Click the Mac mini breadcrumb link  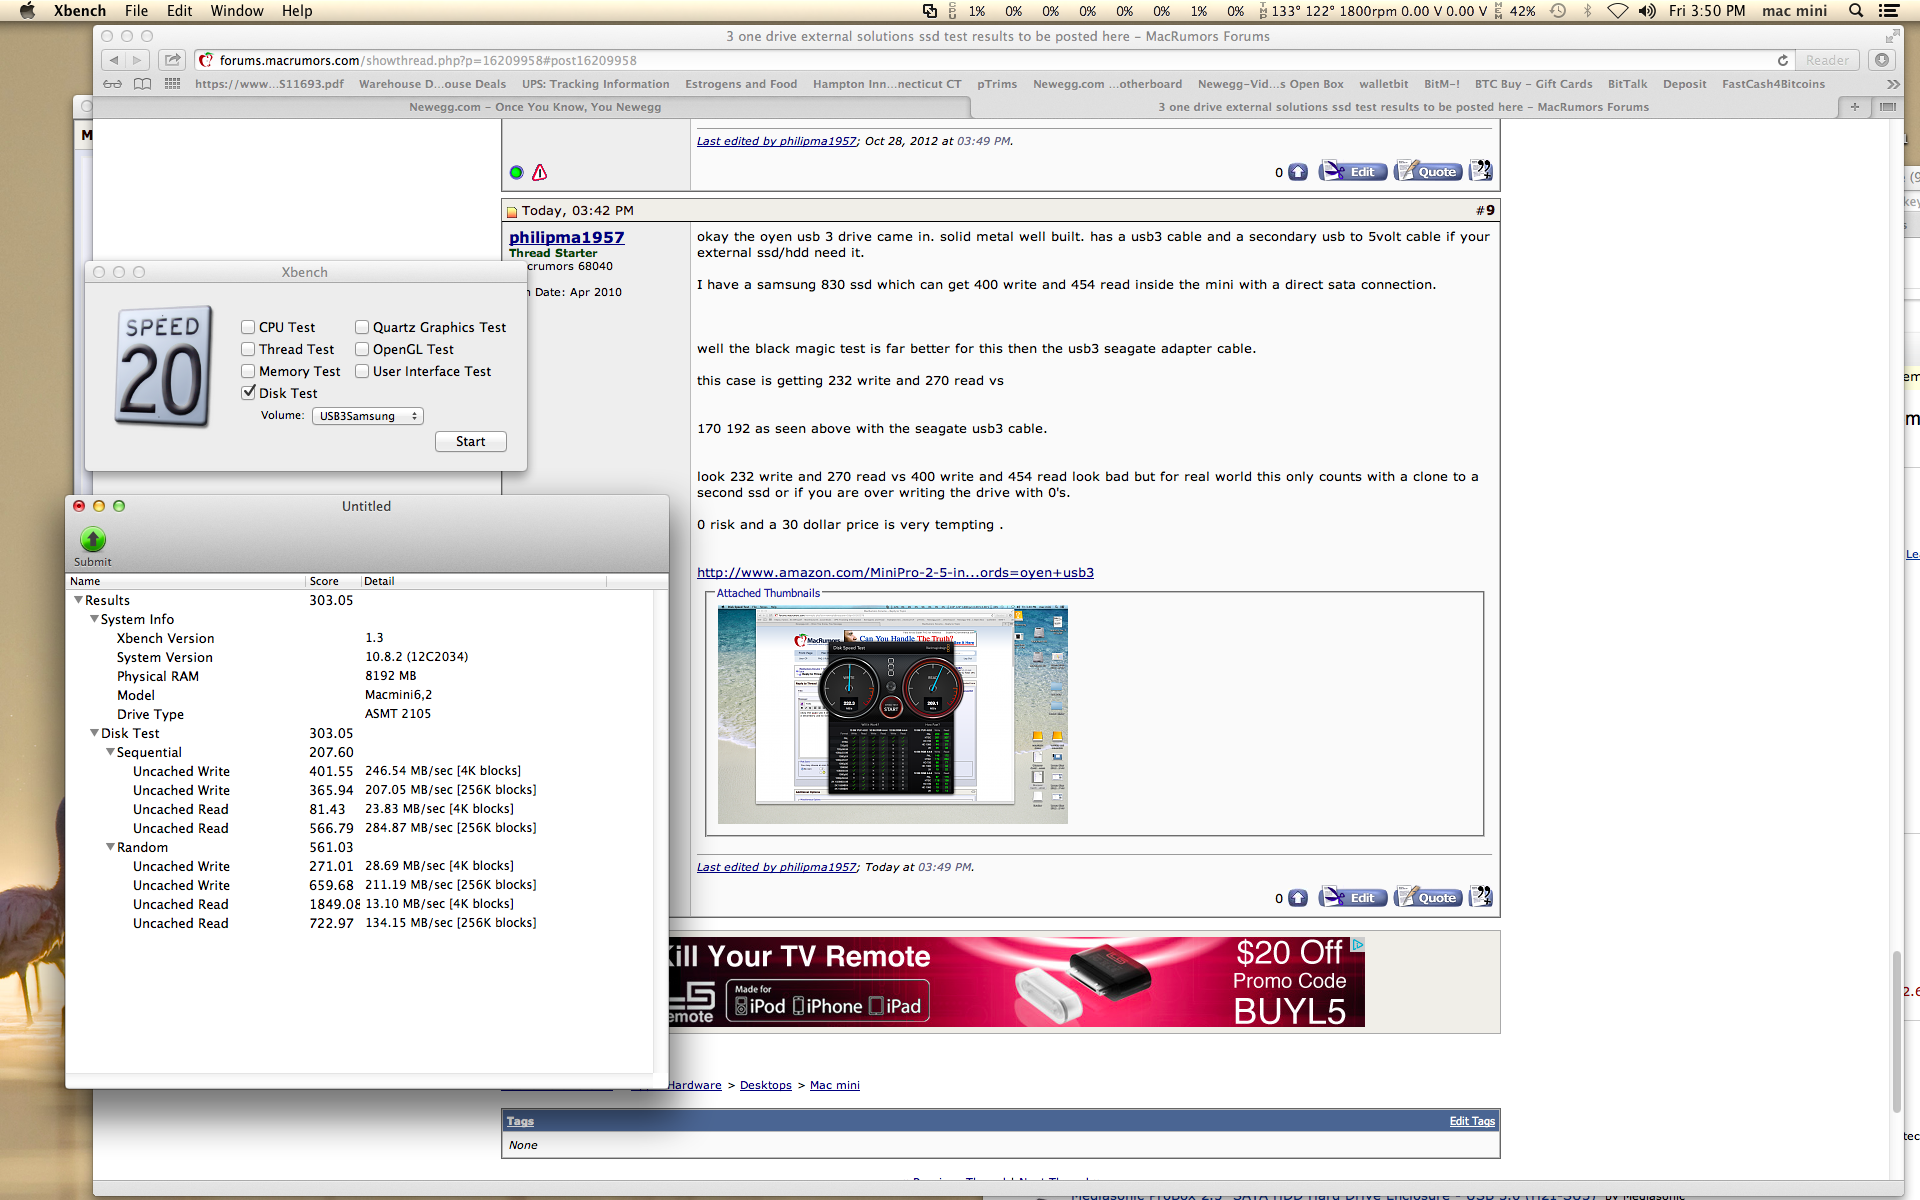click(834, 1085)
